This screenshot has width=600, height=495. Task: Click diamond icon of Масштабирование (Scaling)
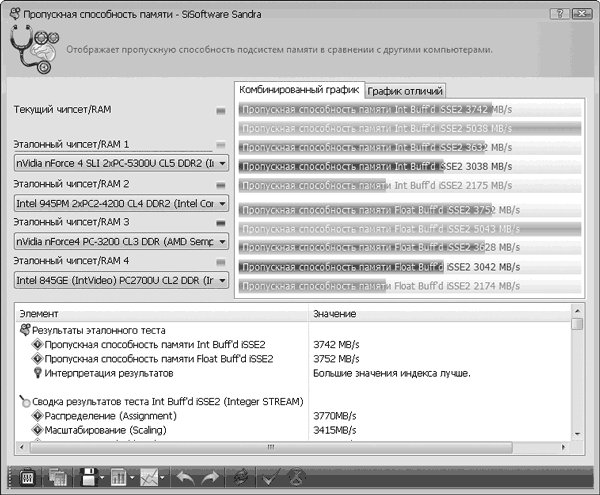(38, 430)
